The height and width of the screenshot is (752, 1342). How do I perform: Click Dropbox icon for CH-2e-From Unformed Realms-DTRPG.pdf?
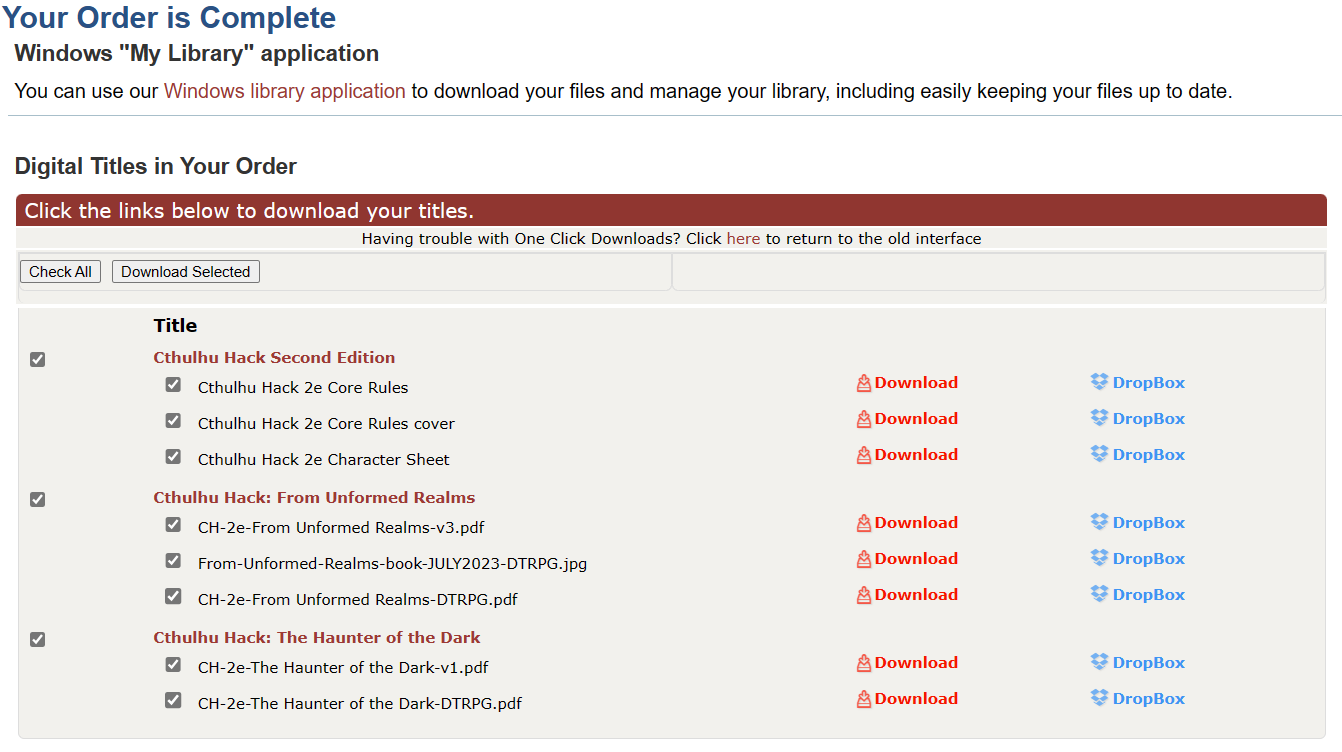[x=1099, y=594]
